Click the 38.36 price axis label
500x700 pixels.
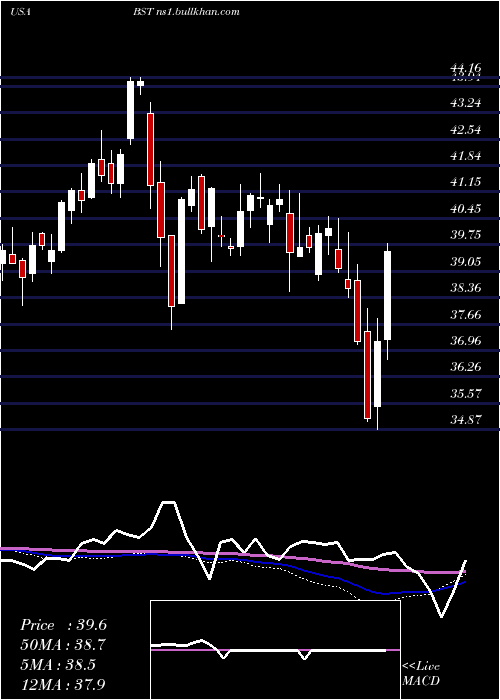pyautogui.click(x=466, y=288)
